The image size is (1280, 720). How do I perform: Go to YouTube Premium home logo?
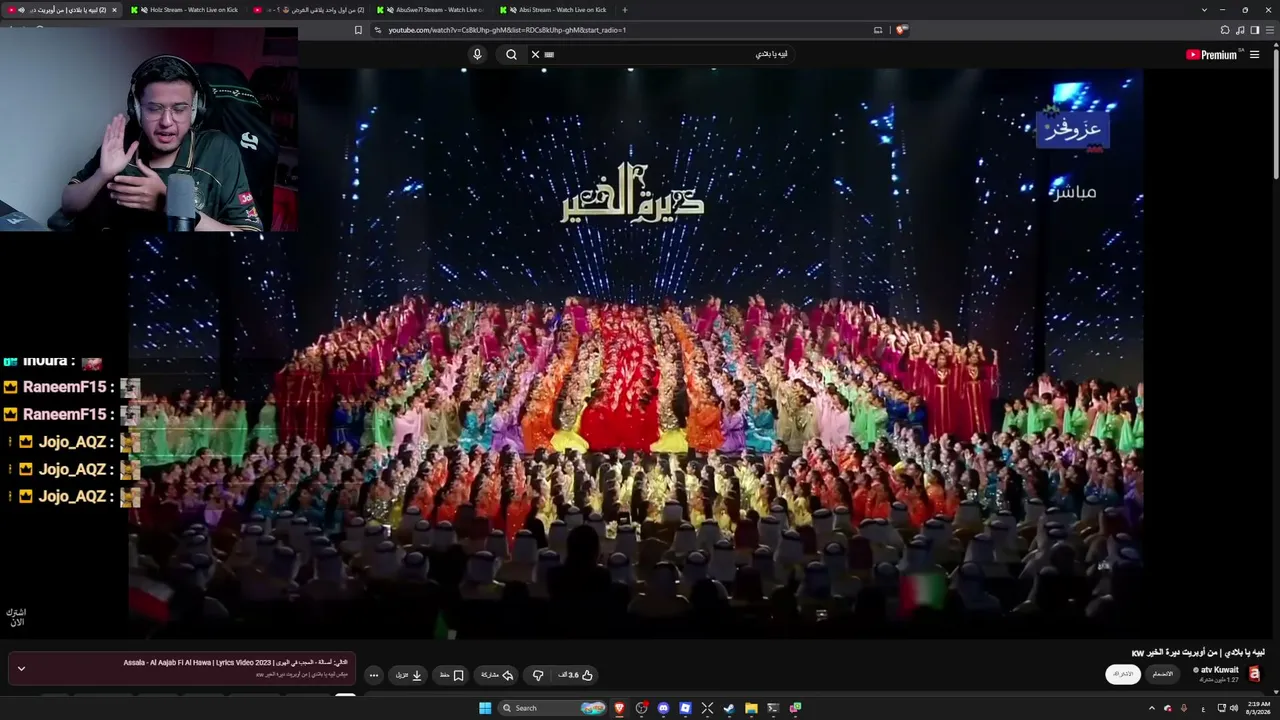[1212, 55]
